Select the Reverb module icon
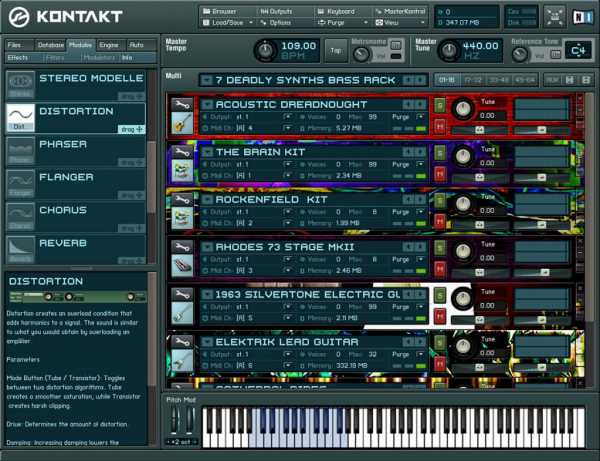600x461 pixels. coord(20,249)
